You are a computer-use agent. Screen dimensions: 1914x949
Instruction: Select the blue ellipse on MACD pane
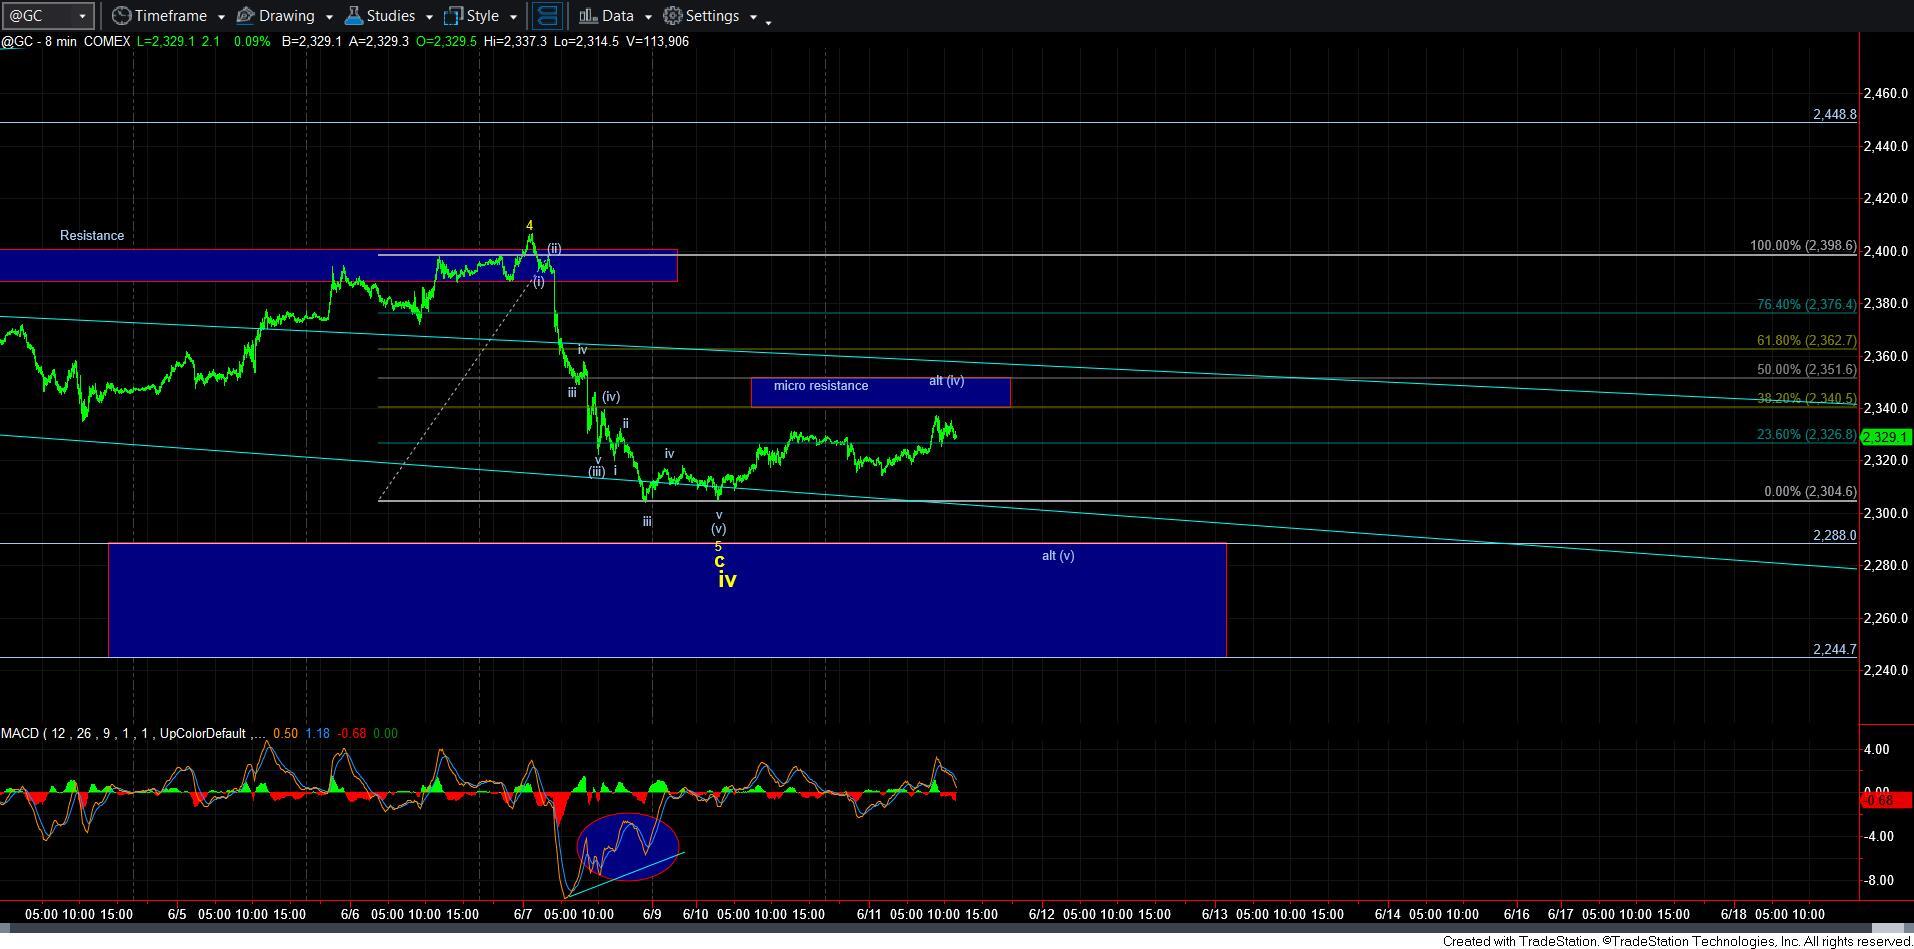point(627,847)
